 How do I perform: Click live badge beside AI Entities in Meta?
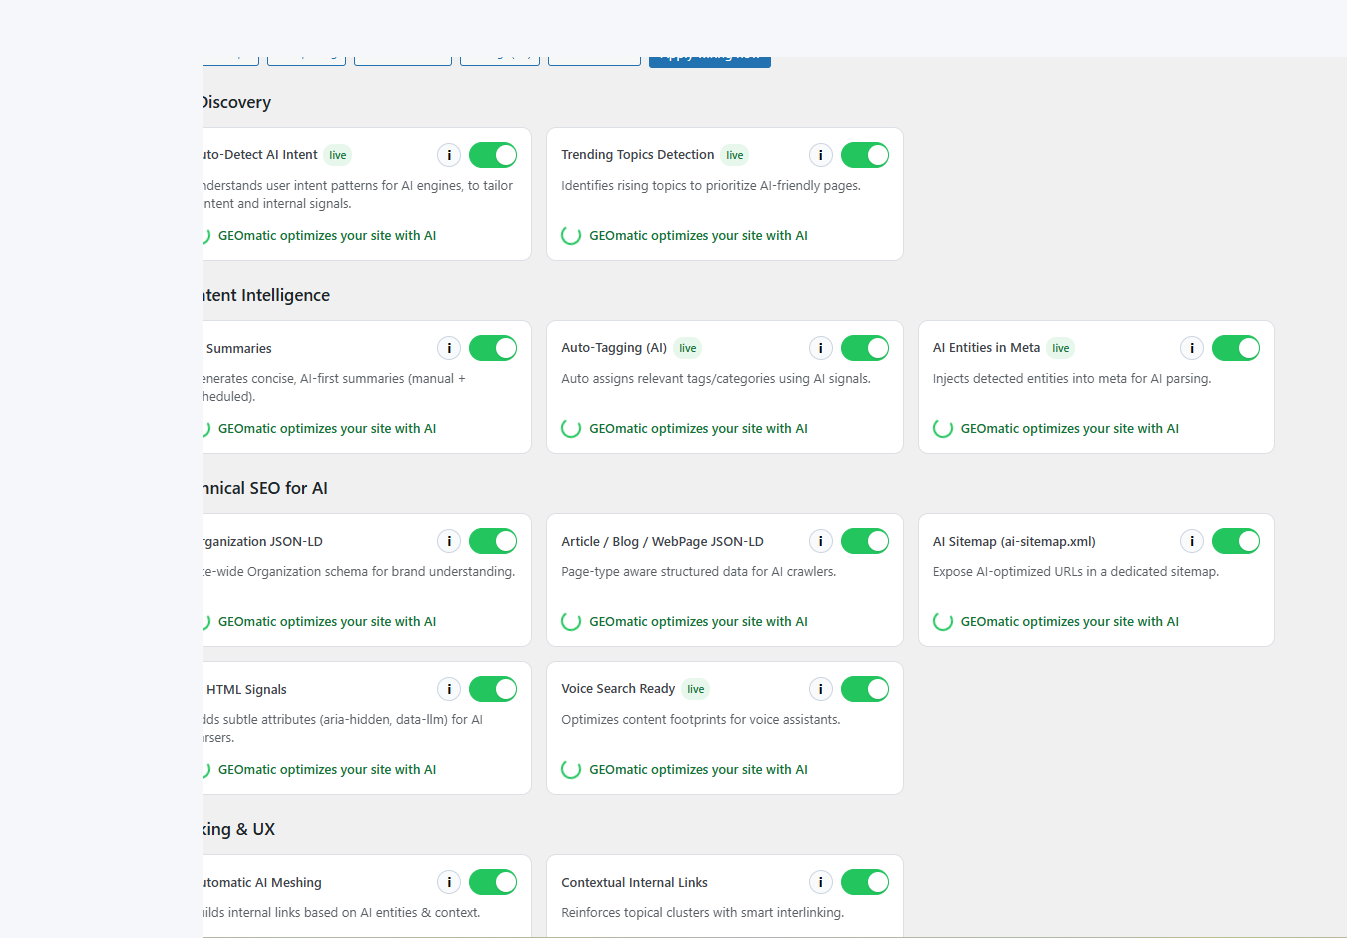click(1061, 348)
